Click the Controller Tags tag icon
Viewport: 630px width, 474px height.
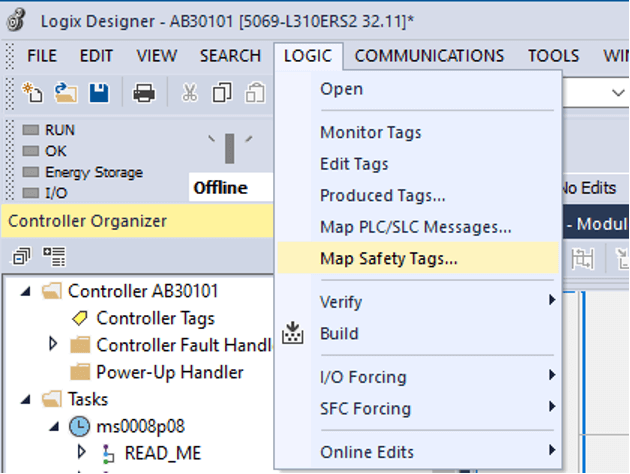pos(80,318)
